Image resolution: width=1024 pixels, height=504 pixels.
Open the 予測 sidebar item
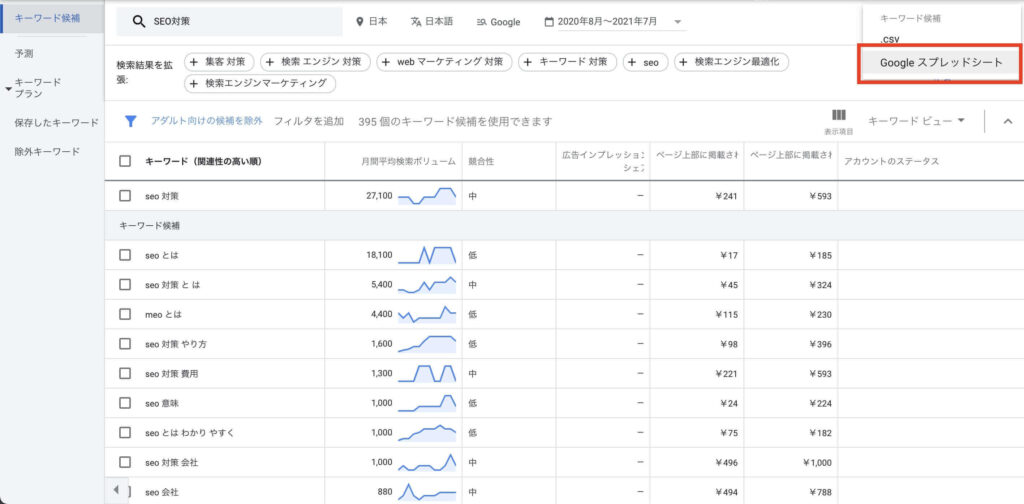click(x=24, y=53)
